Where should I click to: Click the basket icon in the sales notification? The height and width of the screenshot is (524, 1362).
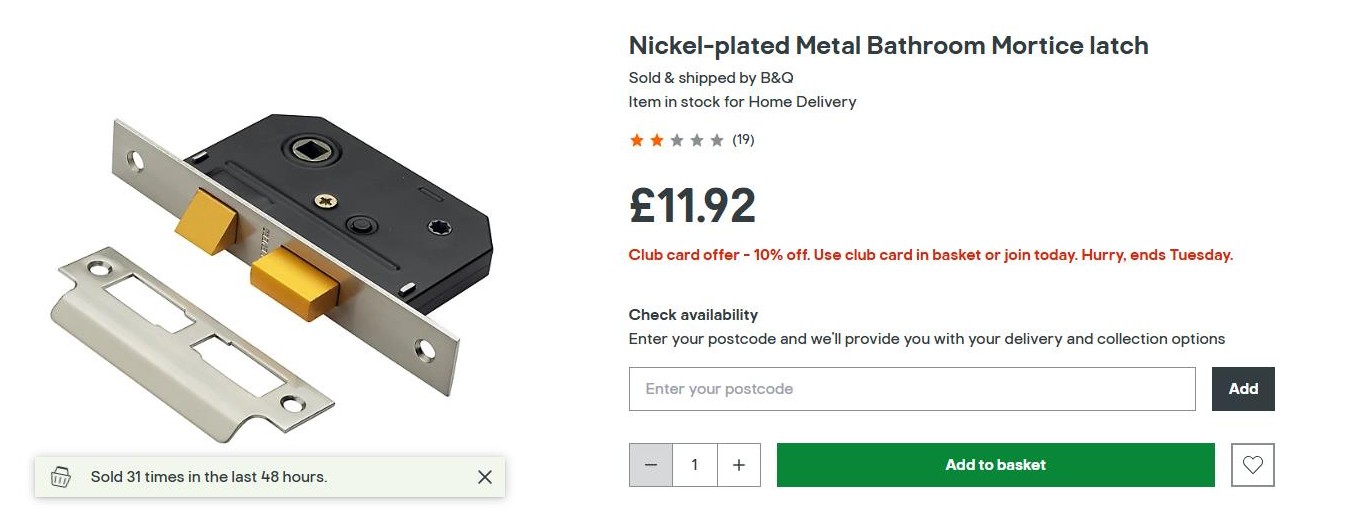[61, 477]
